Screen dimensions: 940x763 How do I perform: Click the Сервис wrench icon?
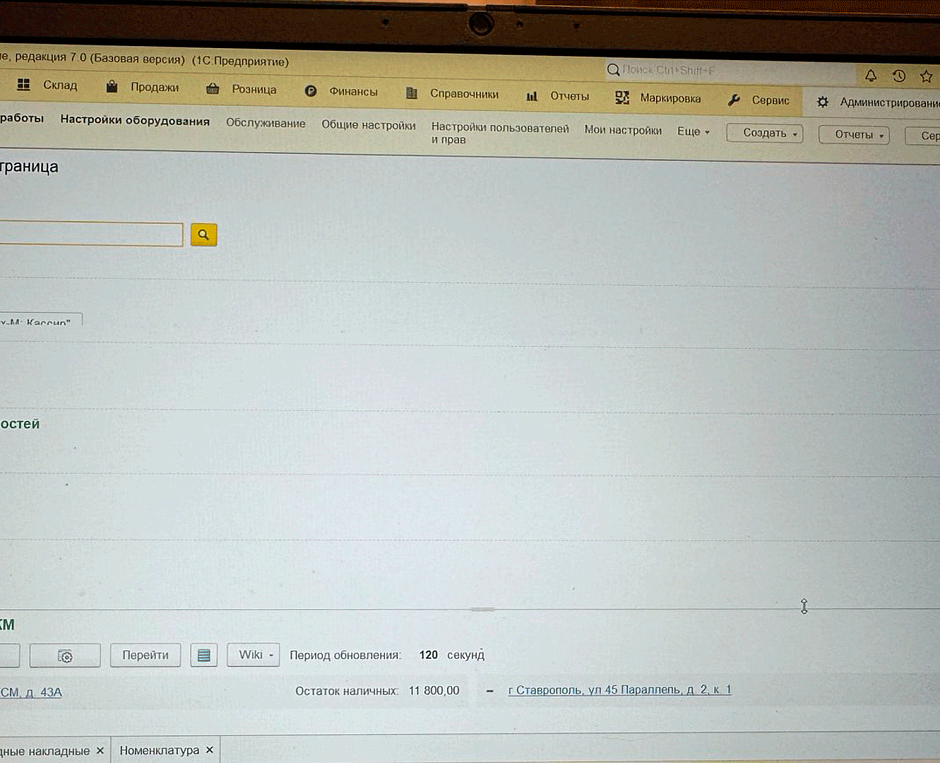734,100
